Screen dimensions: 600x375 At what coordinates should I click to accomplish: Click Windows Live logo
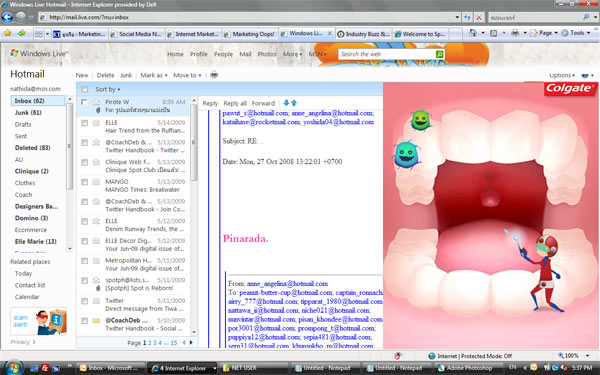coord(39,53)
